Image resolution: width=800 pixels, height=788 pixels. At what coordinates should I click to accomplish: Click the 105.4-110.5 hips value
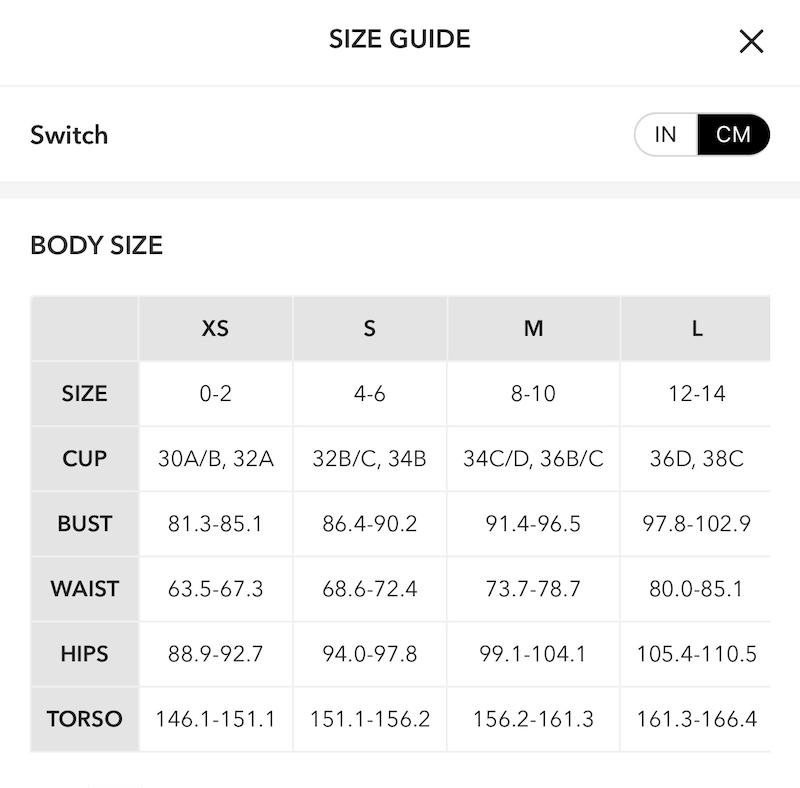[x=696, y=654]
